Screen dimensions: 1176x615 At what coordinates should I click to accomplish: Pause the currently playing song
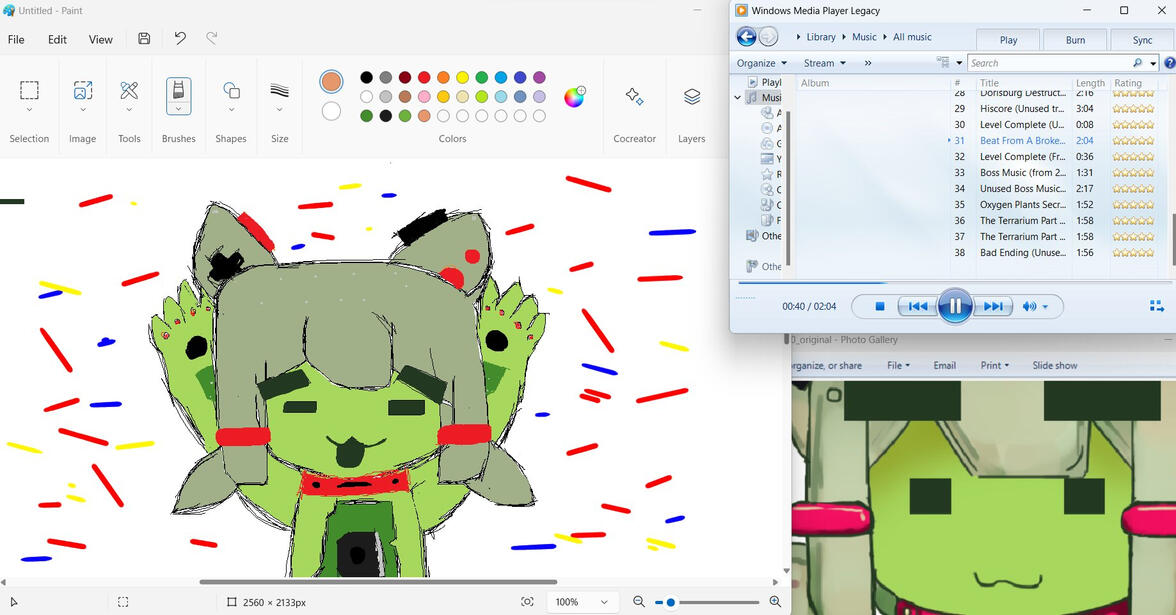955,306
